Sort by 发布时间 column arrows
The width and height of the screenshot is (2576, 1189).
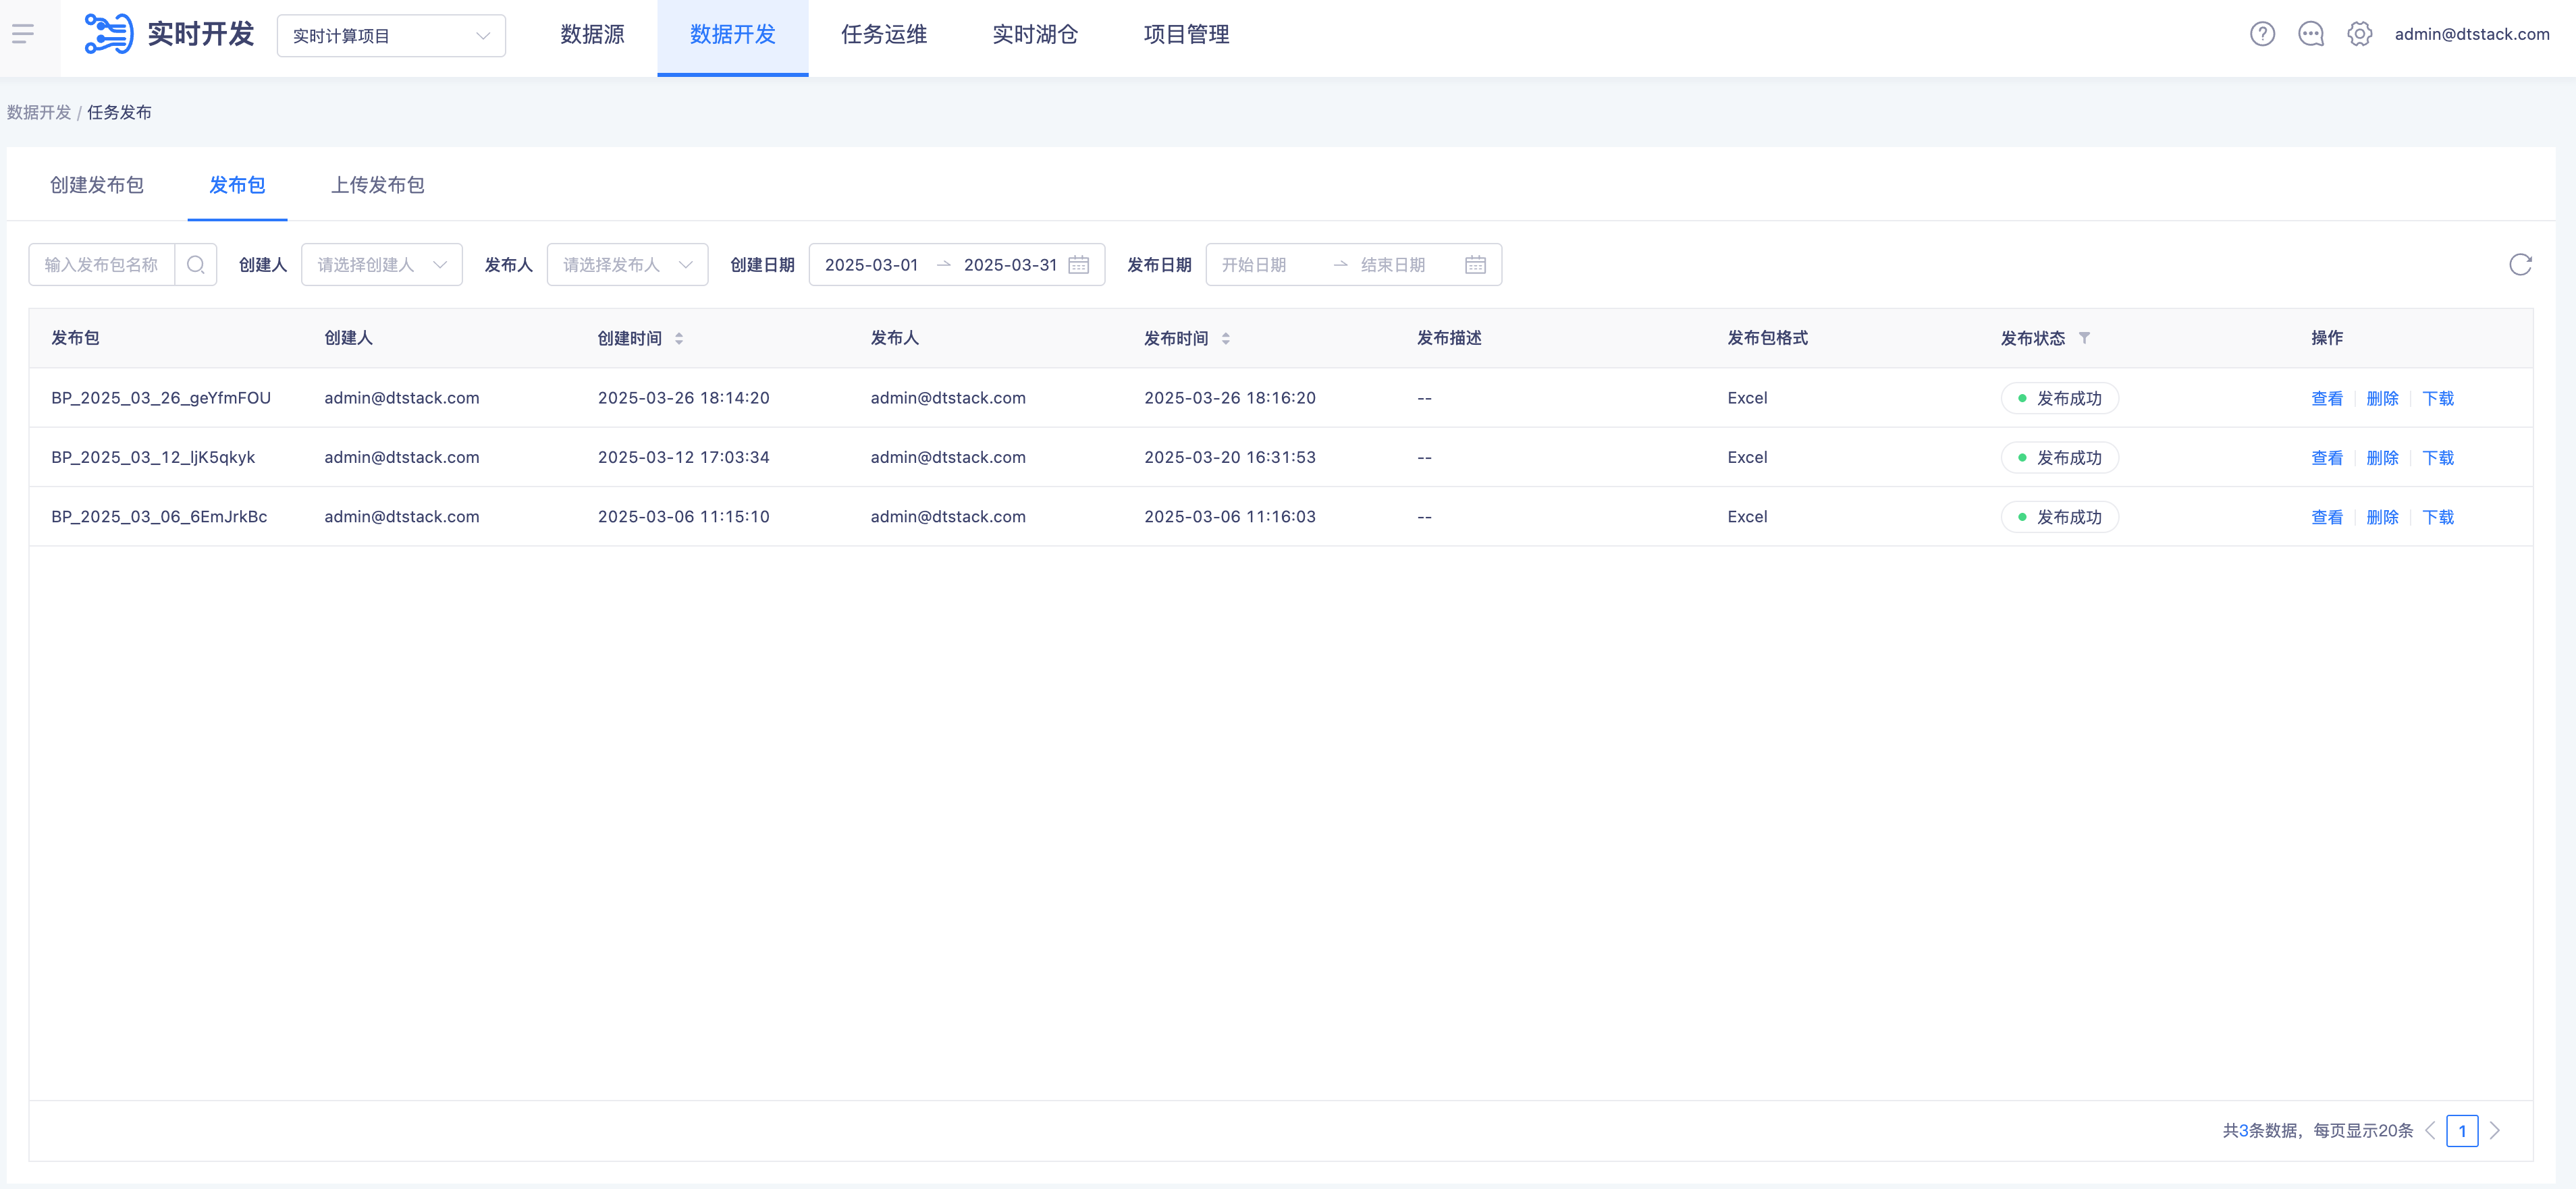(1225, 339)
